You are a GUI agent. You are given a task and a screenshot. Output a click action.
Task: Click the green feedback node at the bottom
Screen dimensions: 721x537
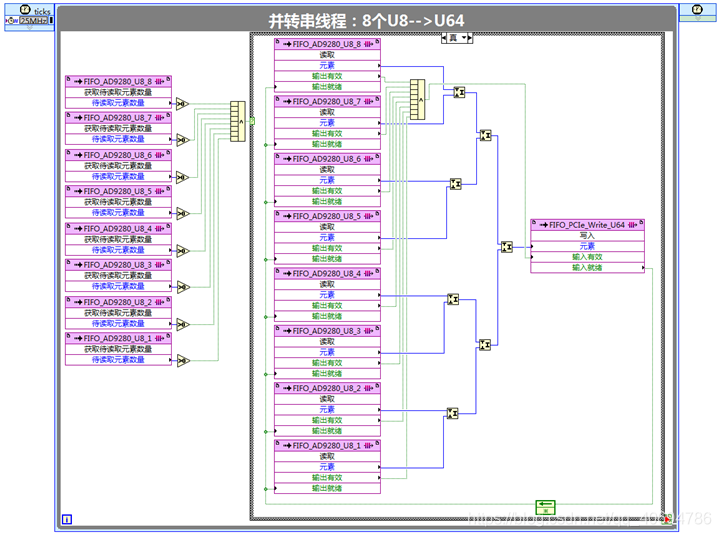coord(545,508)
